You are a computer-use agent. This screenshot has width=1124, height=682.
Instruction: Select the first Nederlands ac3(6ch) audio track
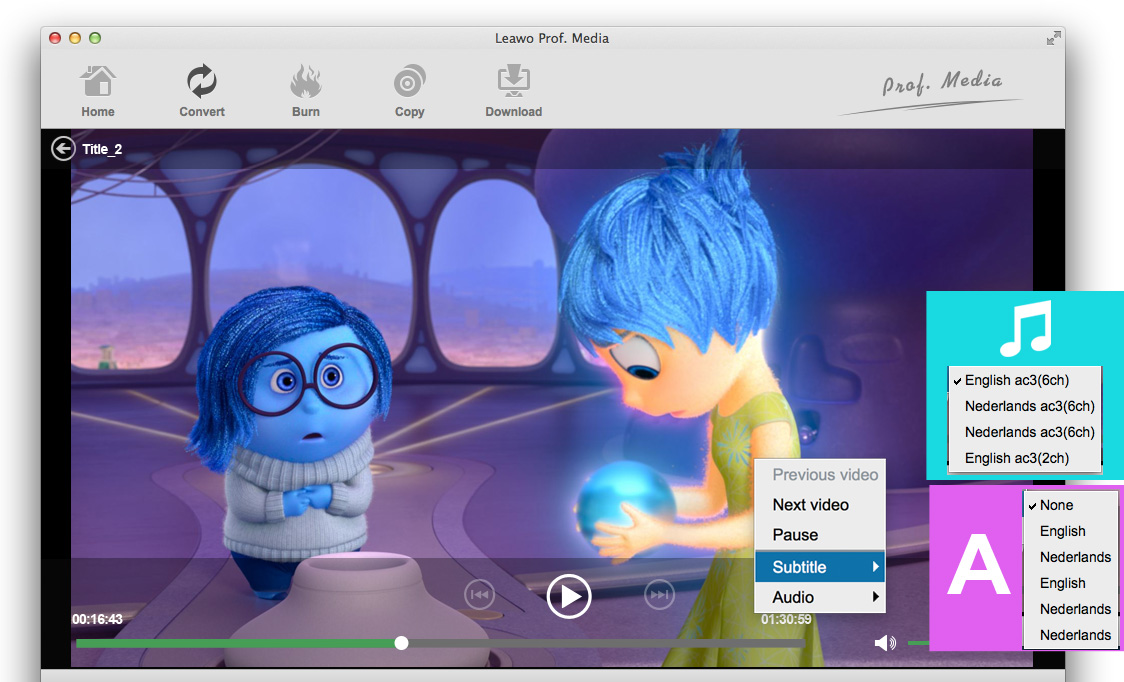click(1029, 406)
